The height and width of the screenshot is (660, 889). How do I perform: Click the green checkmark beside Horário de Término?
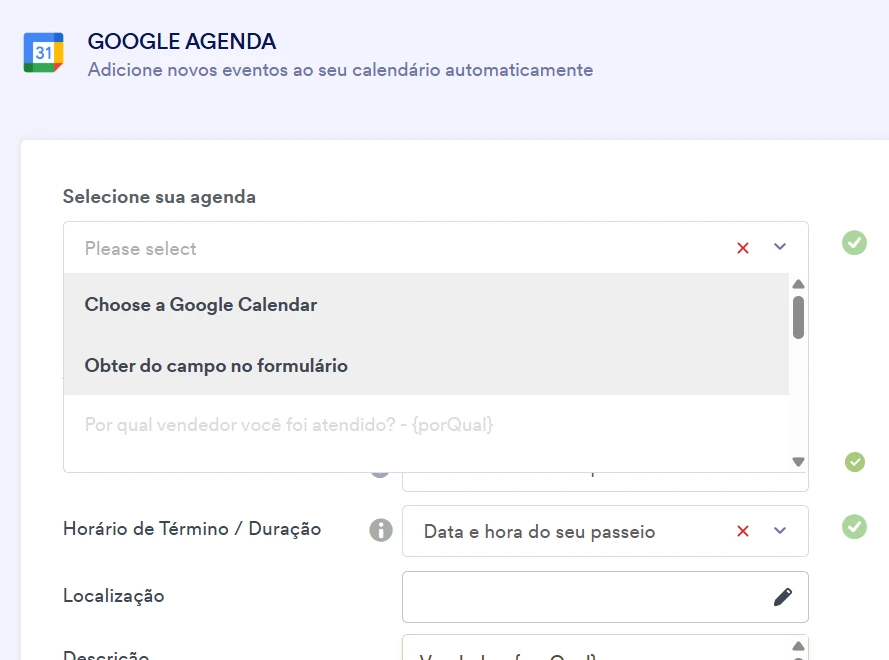pyautogui.click(x=854, y=531)
